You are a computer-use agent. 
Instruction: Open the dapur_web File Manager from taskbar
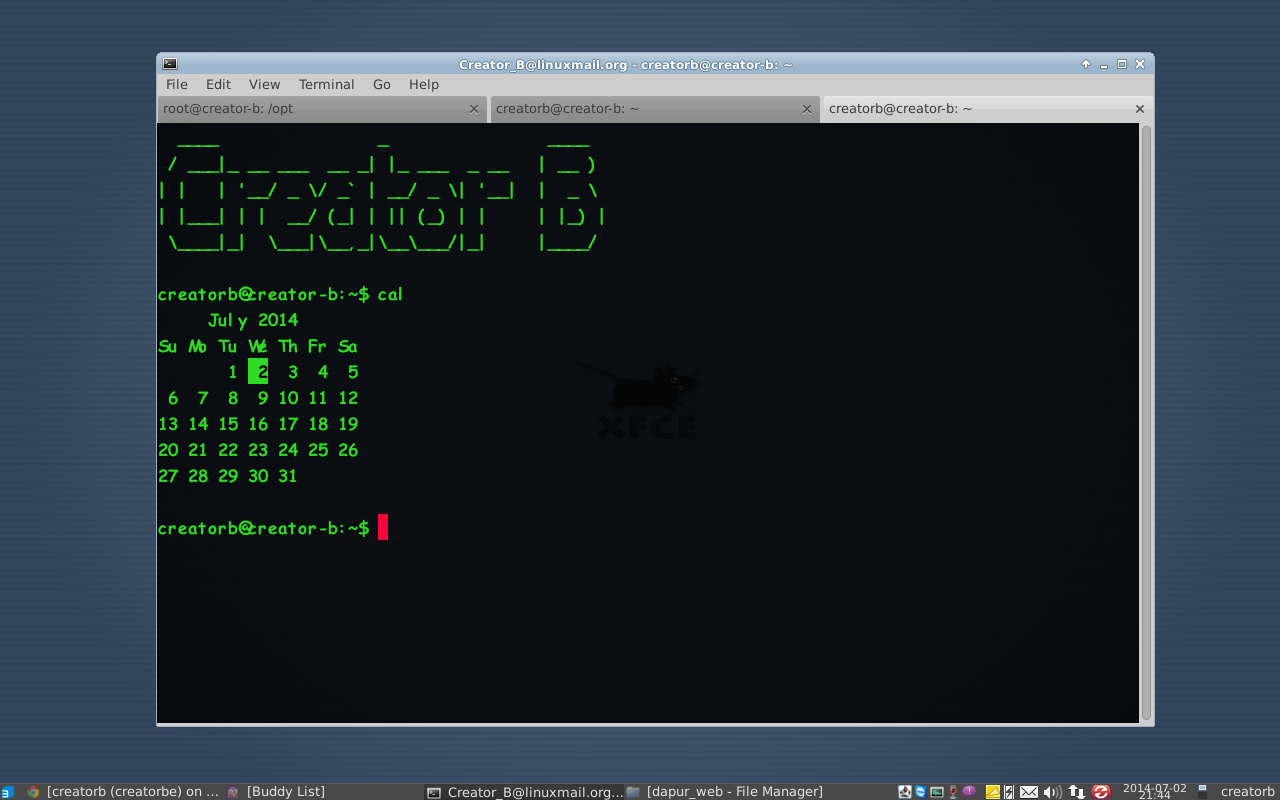point(735,791)
